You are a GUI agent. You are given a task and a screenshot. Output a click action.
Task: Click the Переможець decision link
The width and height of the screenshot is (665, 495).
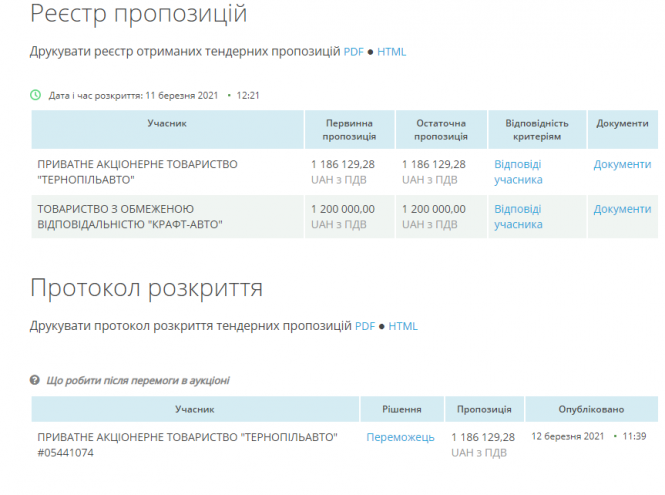[400, 437]
